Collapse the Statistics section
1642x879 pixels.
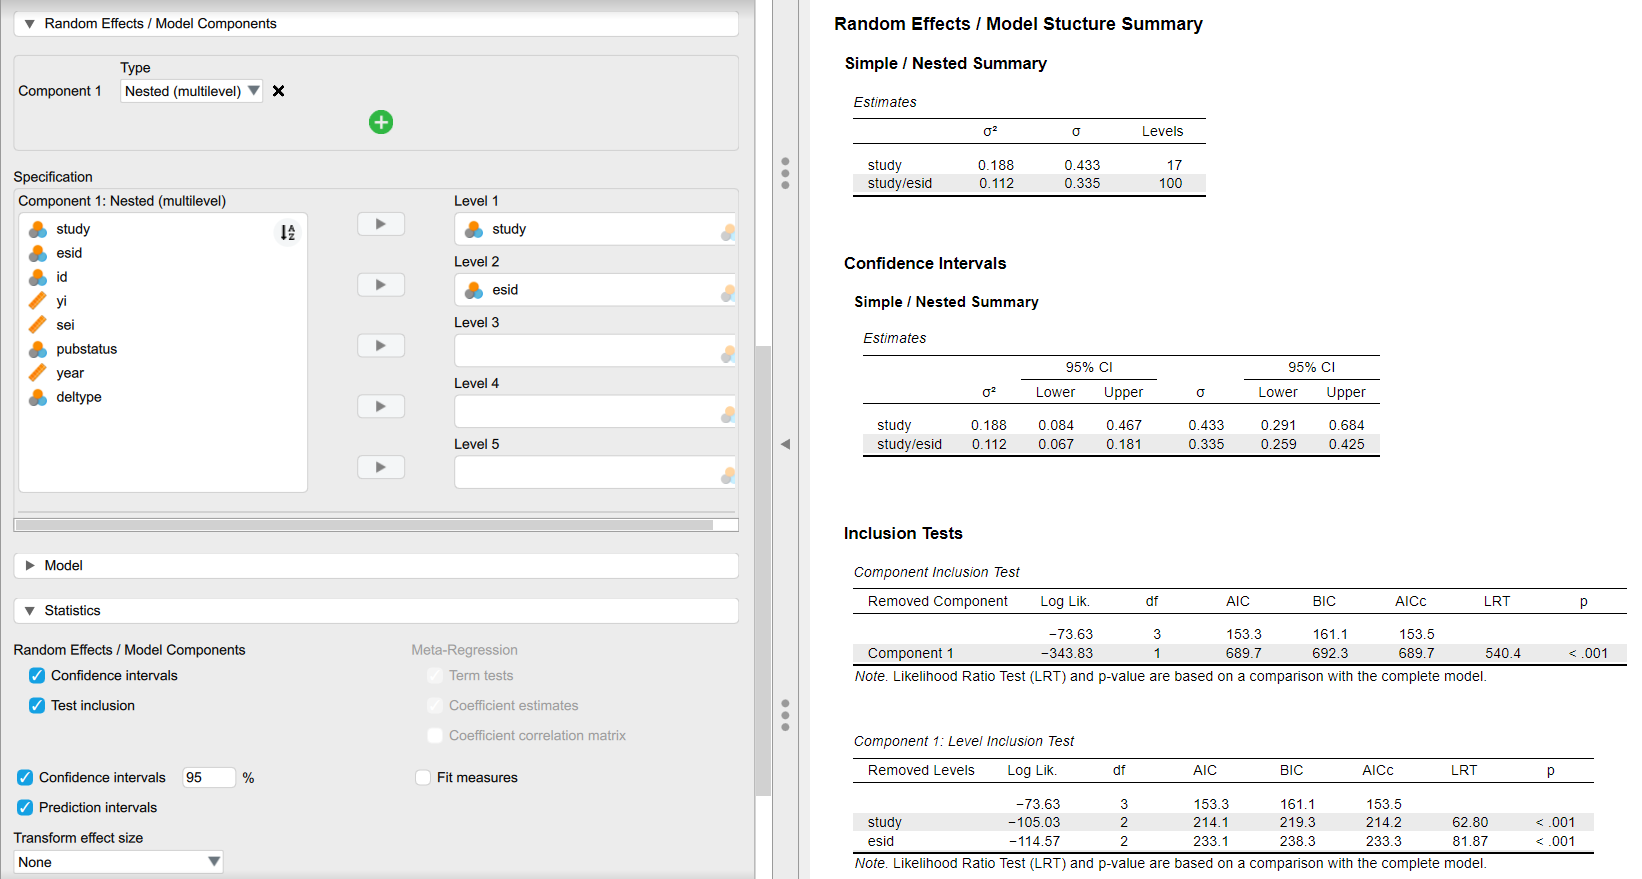72,611
